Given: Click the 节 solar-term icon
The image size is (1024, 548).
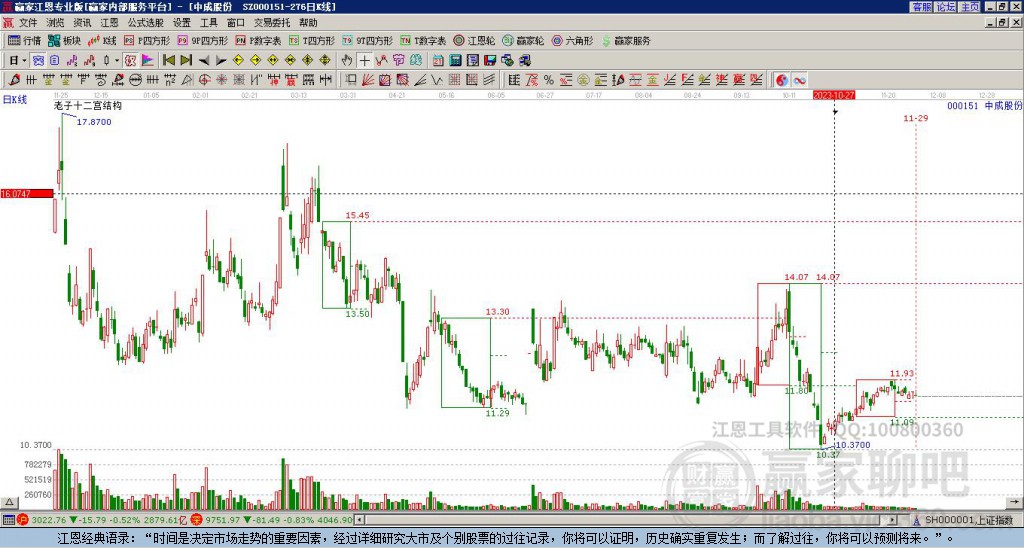Looking at the screenshot, I should coord(398,61).
